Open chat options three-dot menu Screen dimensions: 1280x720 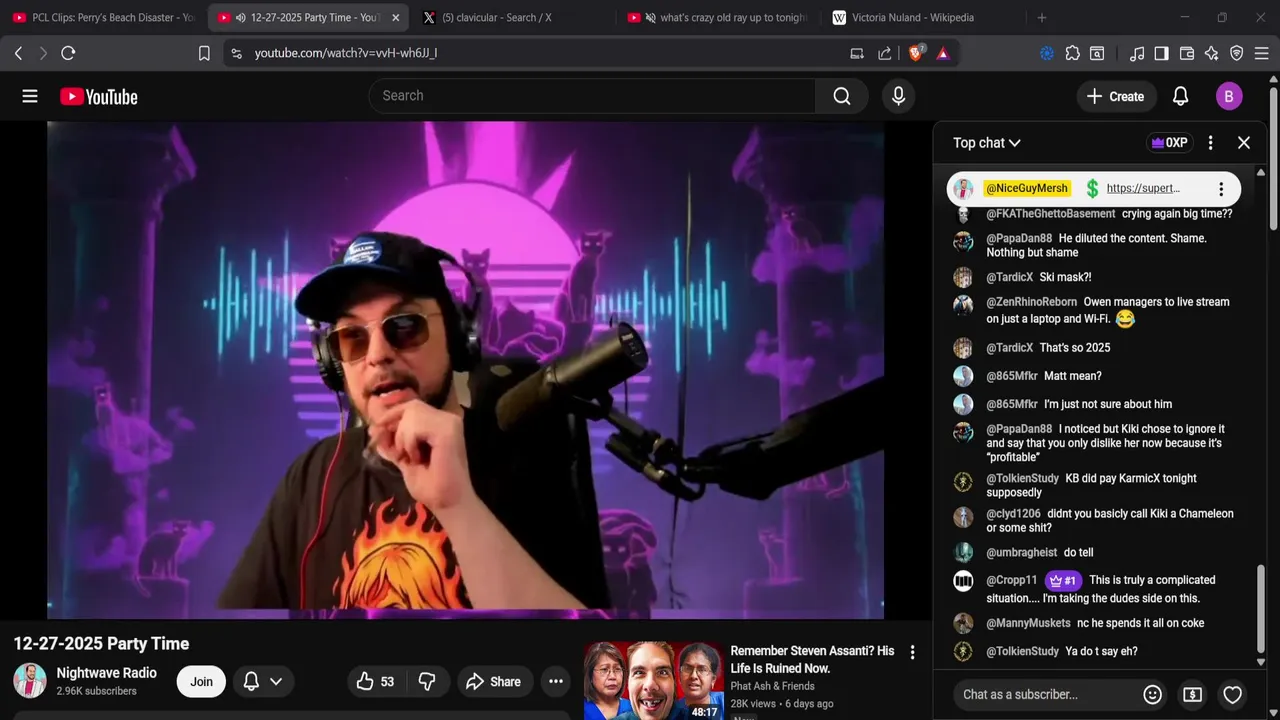tap(1210, 143)
